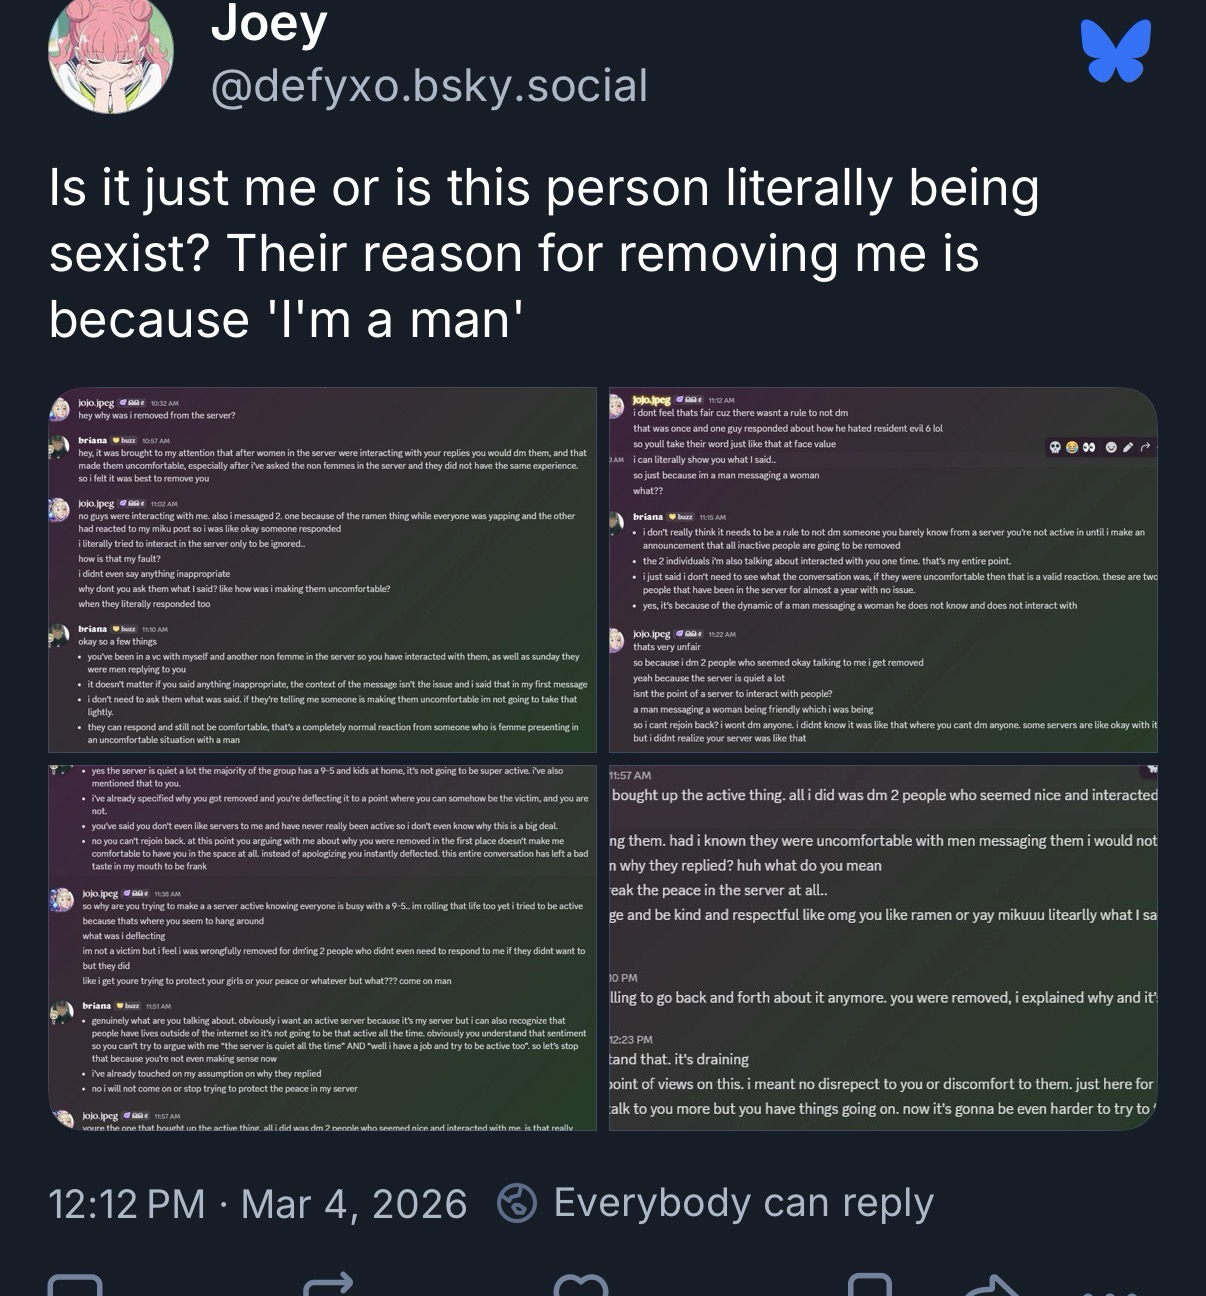The height and width of the screenshot is (1296, 1206).
Task: Click the bookmark icon below the post
Action: point(869,1285)
